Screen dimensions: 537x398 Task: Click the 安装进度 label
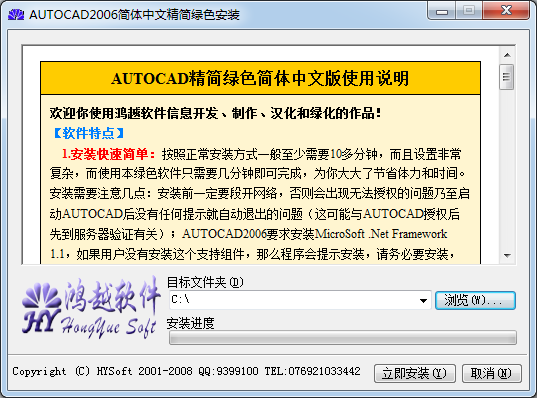pos(191,323)
